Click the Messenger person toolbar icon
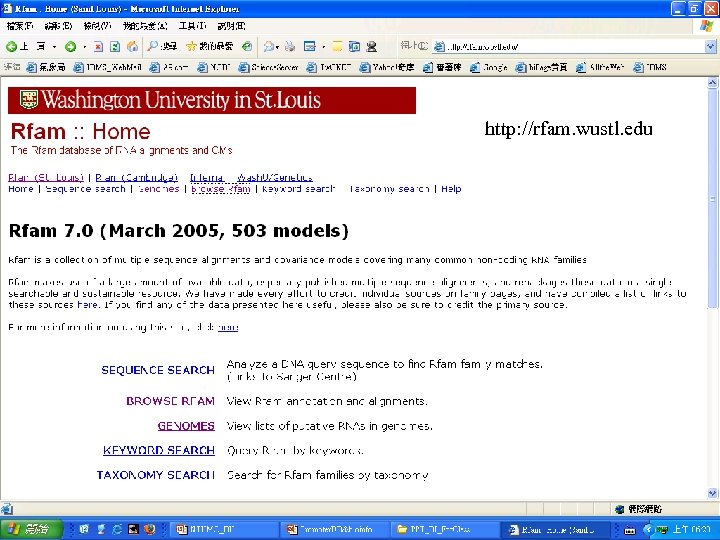 point(371,46)
